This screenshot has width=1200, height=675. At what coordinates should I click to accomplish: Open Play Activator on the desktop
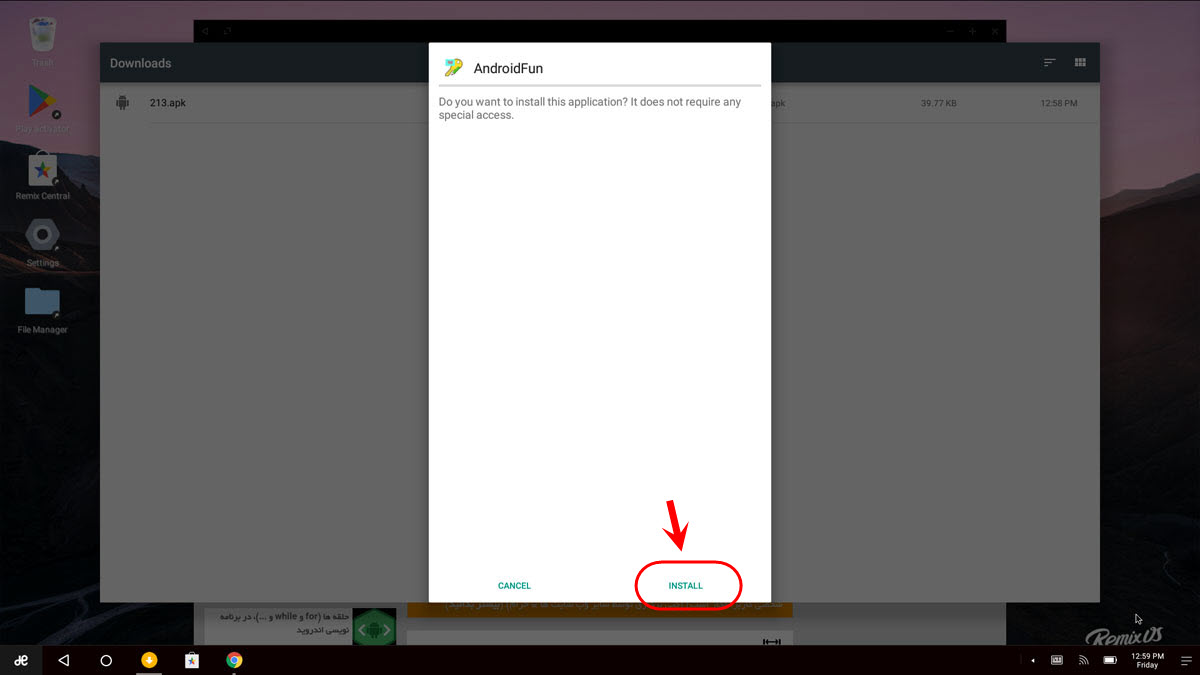(42, 108)
